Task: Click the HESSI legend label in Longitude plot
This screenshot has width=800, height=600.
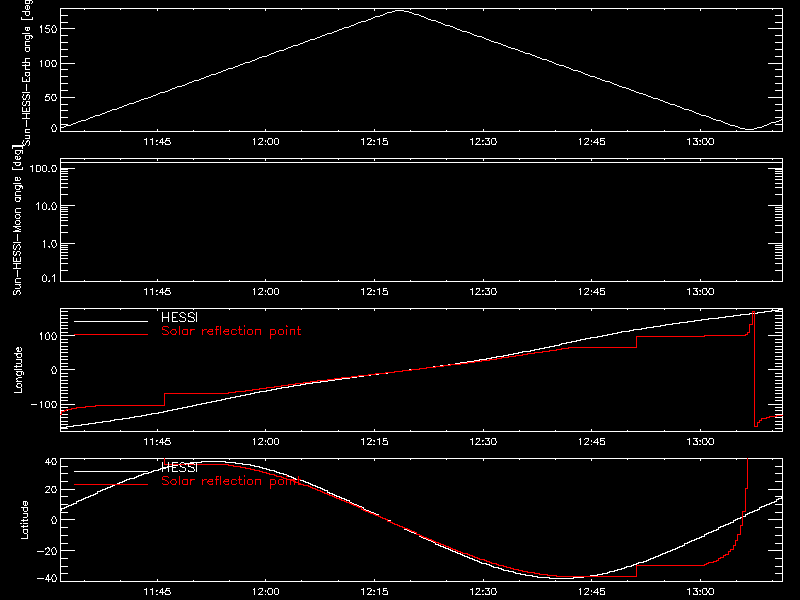Action: [179, 318]
